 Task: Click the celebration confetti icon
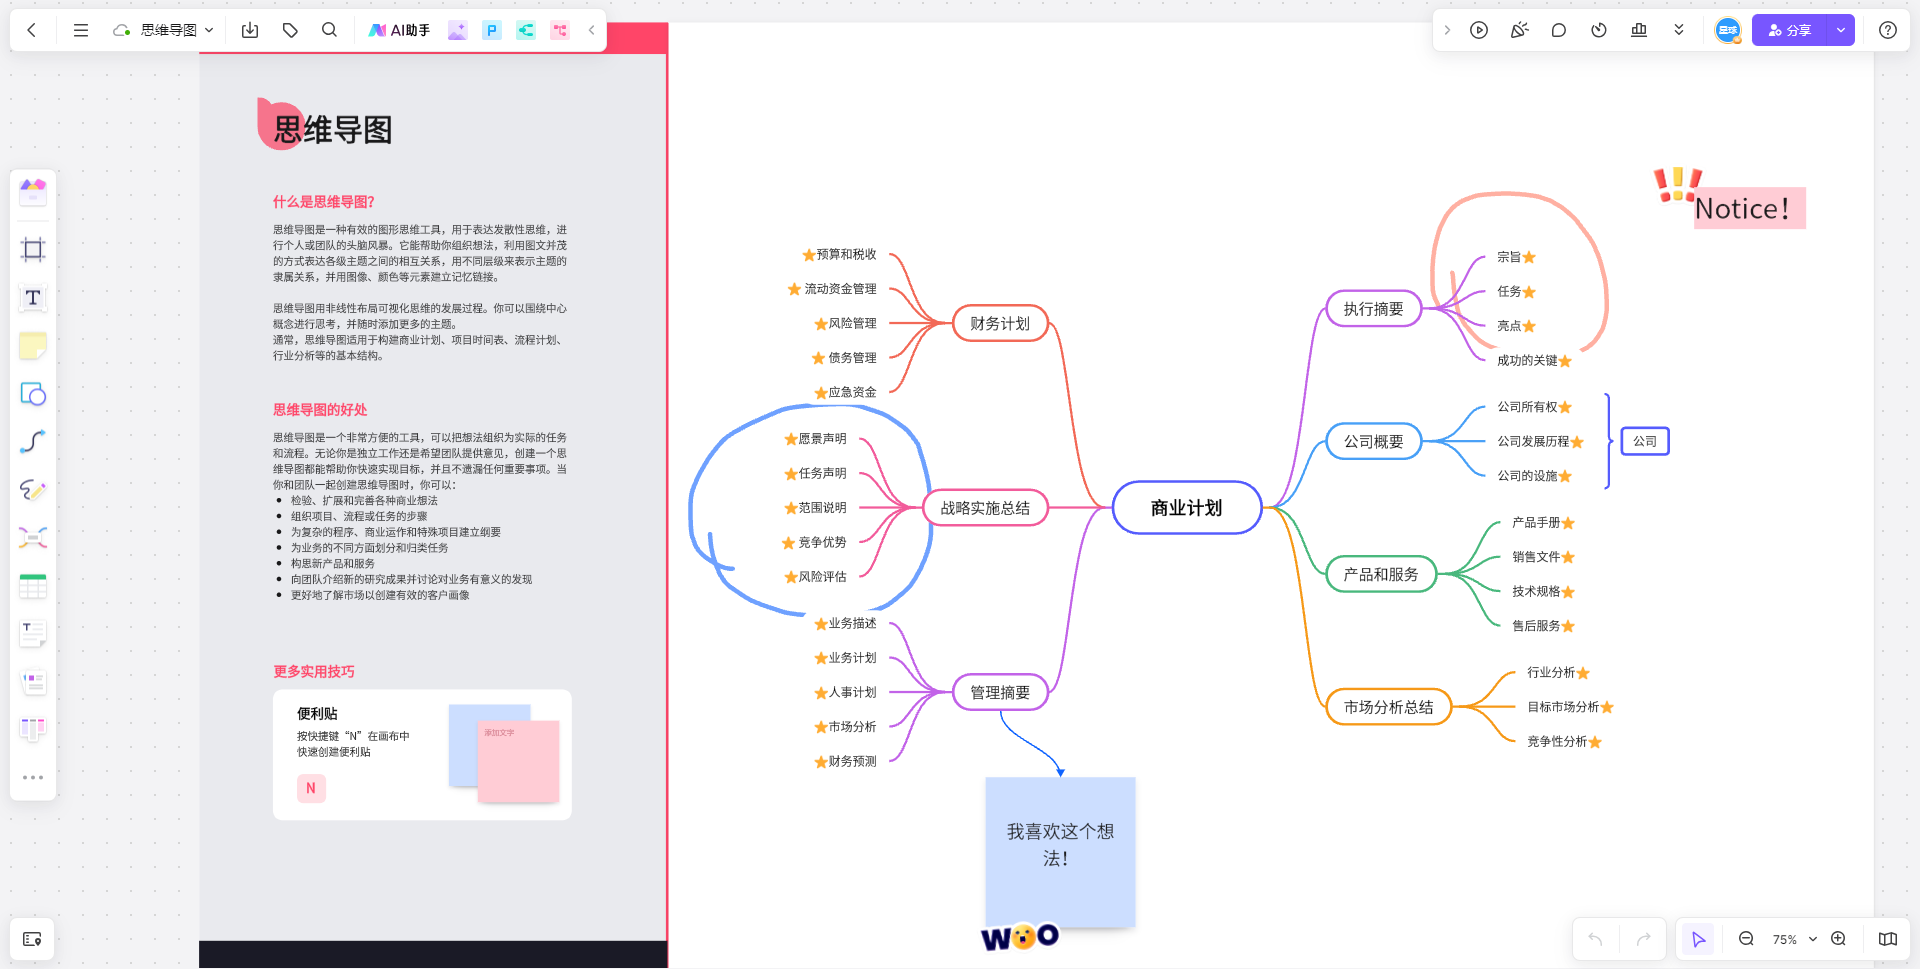coord(1519,30)
